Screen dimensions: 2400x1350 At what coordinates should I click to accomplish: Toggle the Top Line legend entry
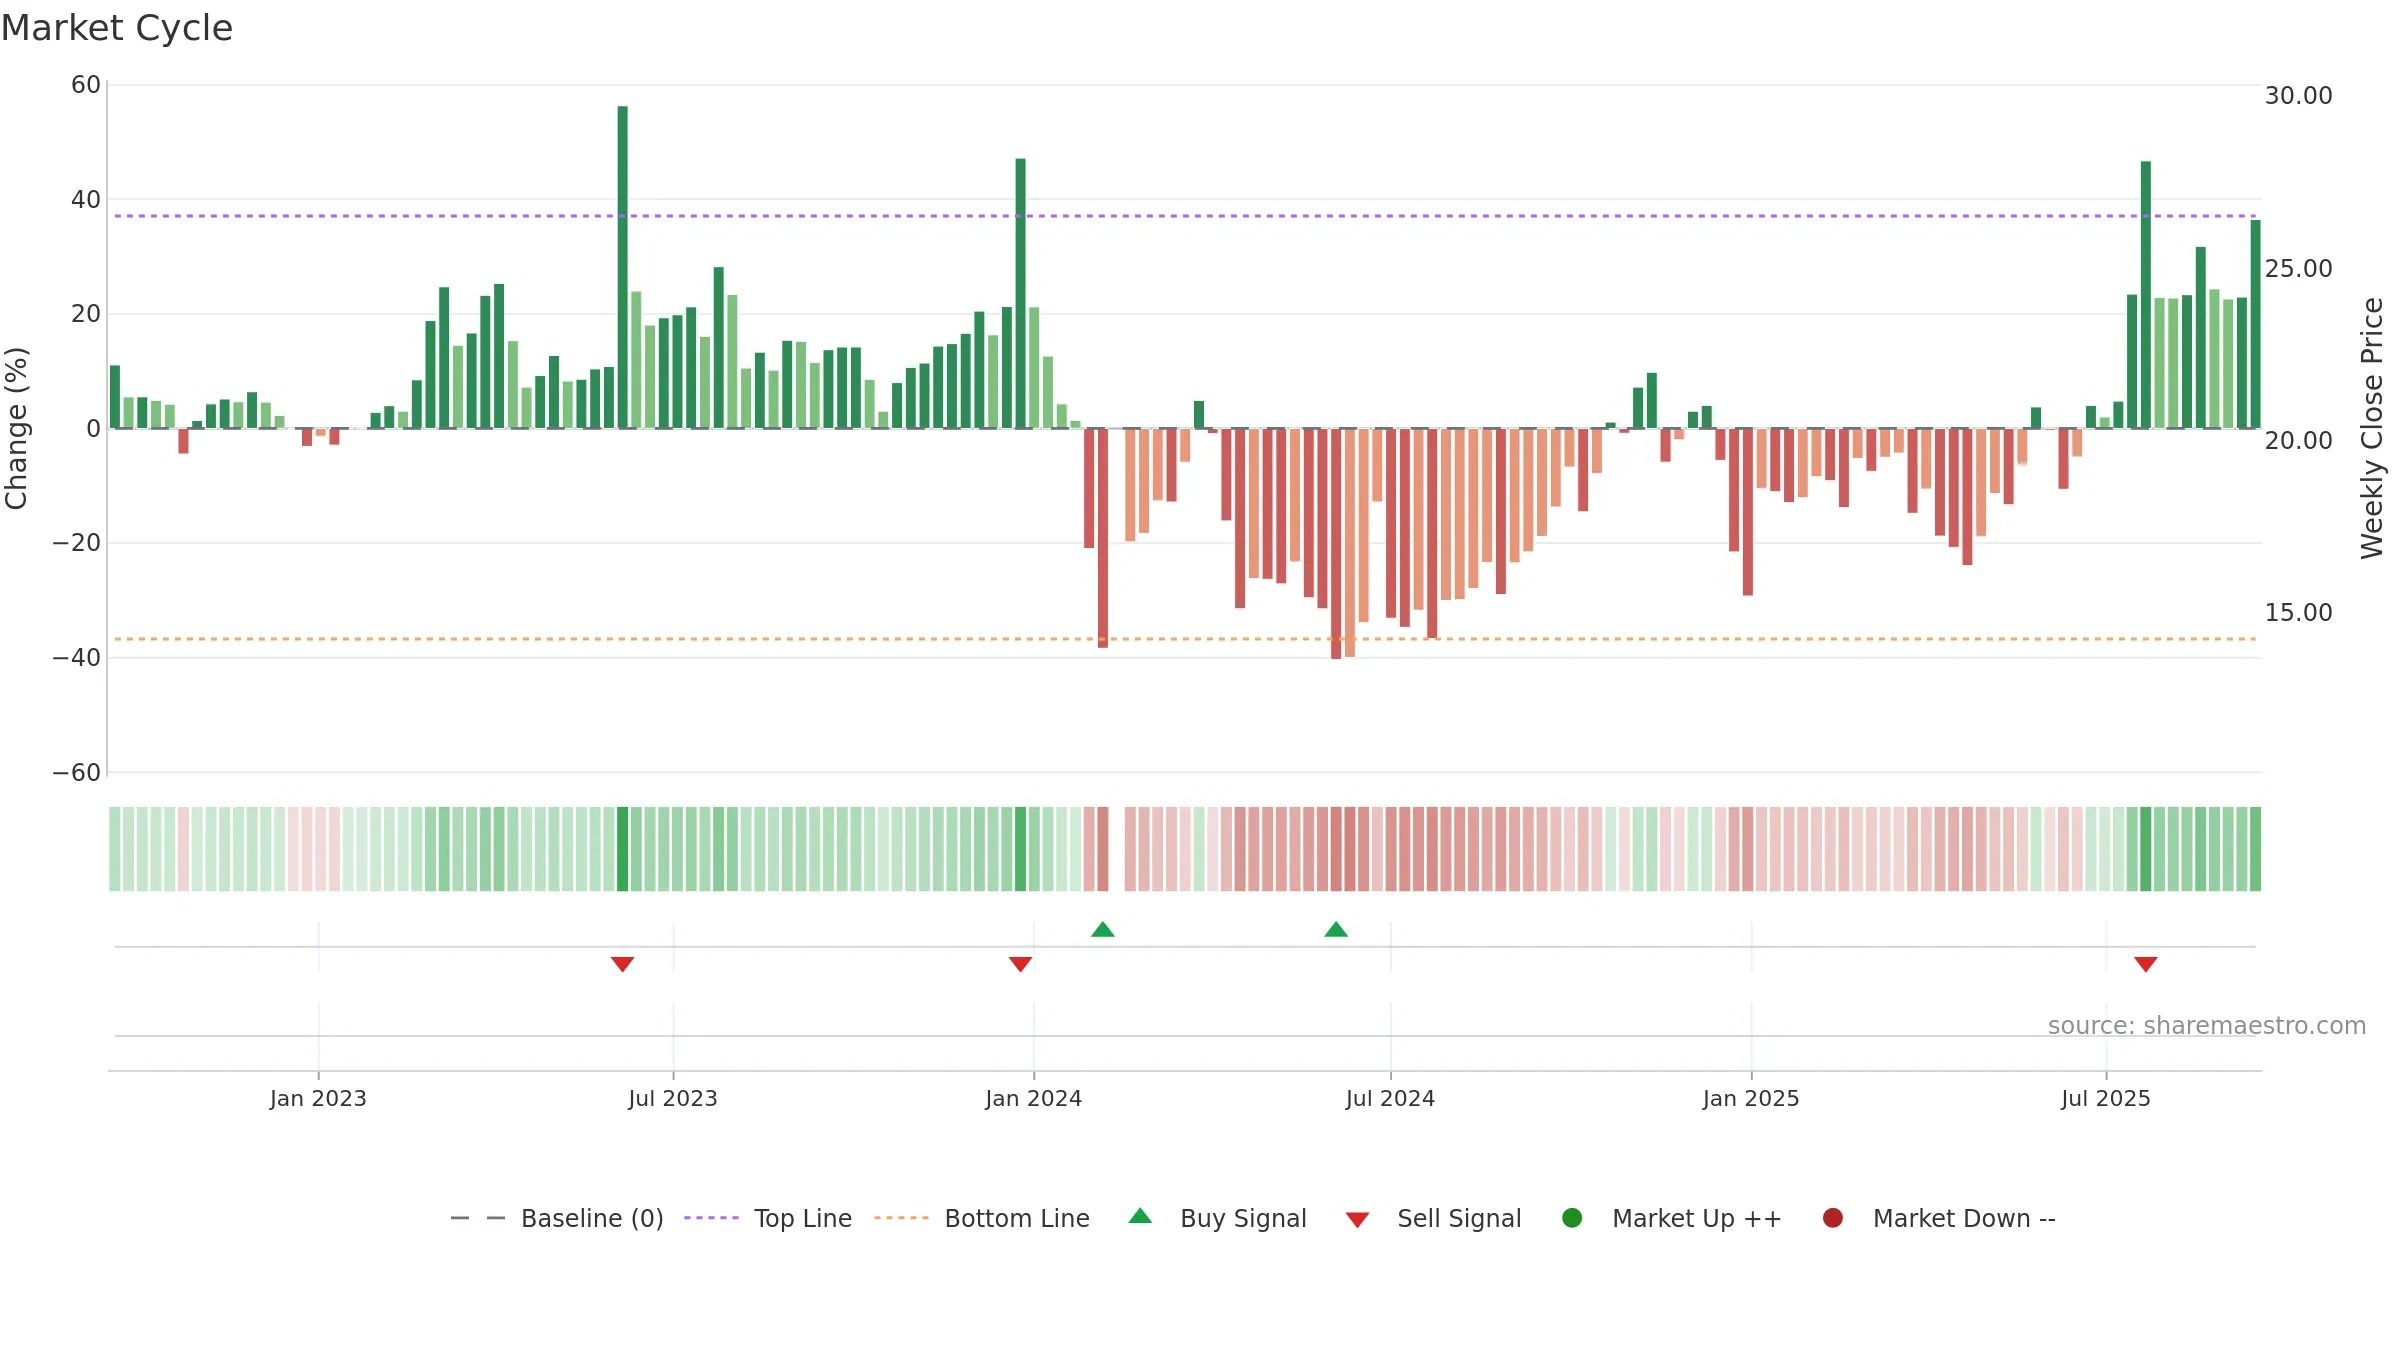[767, 1218]
